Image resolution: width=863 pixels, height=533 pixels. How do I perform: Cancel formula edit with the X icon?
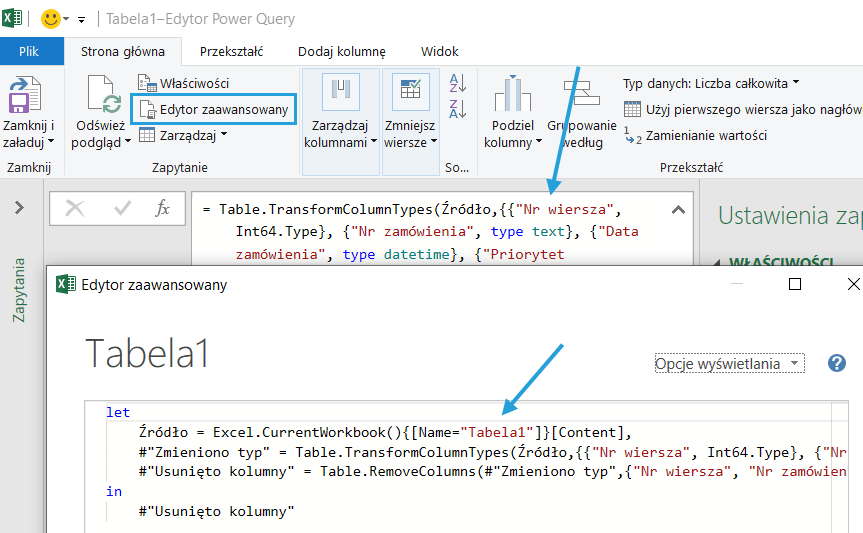75,208
